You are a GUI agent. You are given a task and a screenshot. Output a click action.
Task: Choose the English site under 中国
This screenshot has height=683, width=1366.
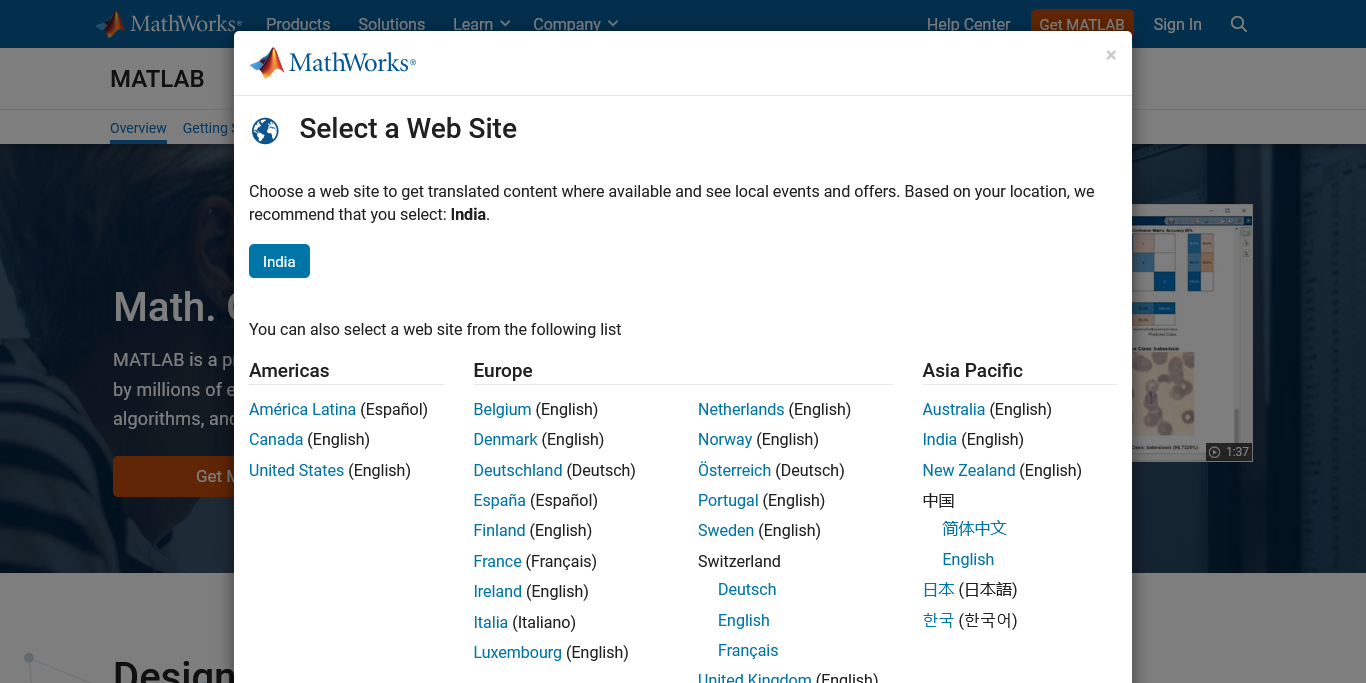click(968, 559)
